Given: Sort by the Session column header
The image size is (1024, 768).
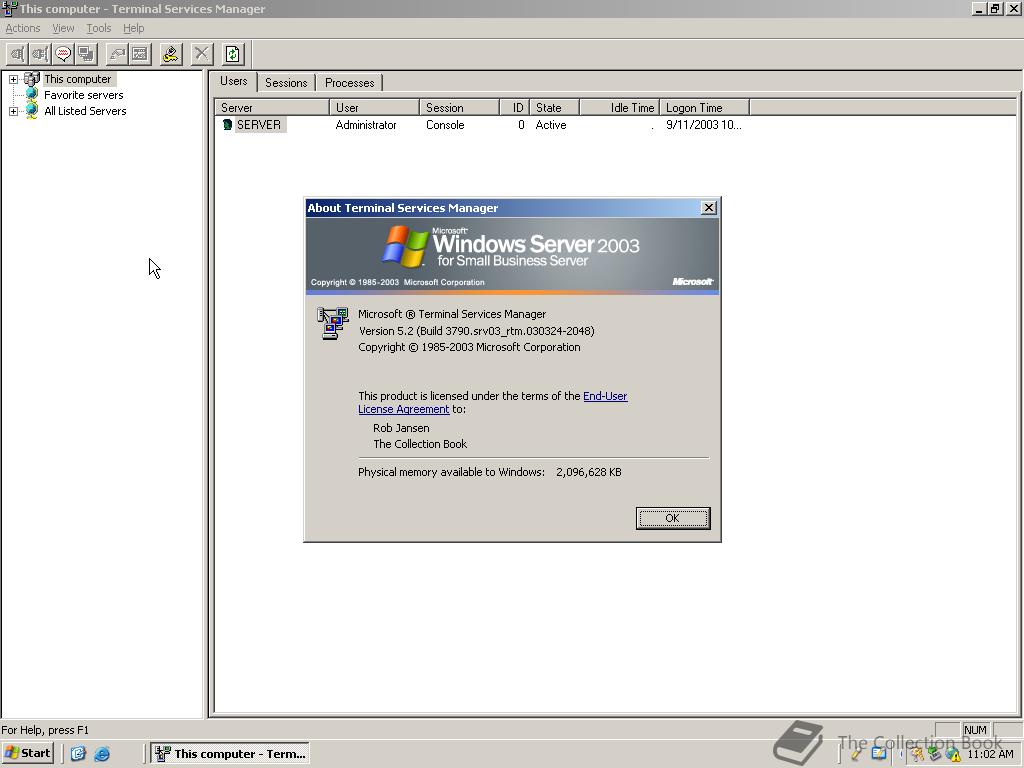Looking at the screenshot, I should click(x=460, y=108).
